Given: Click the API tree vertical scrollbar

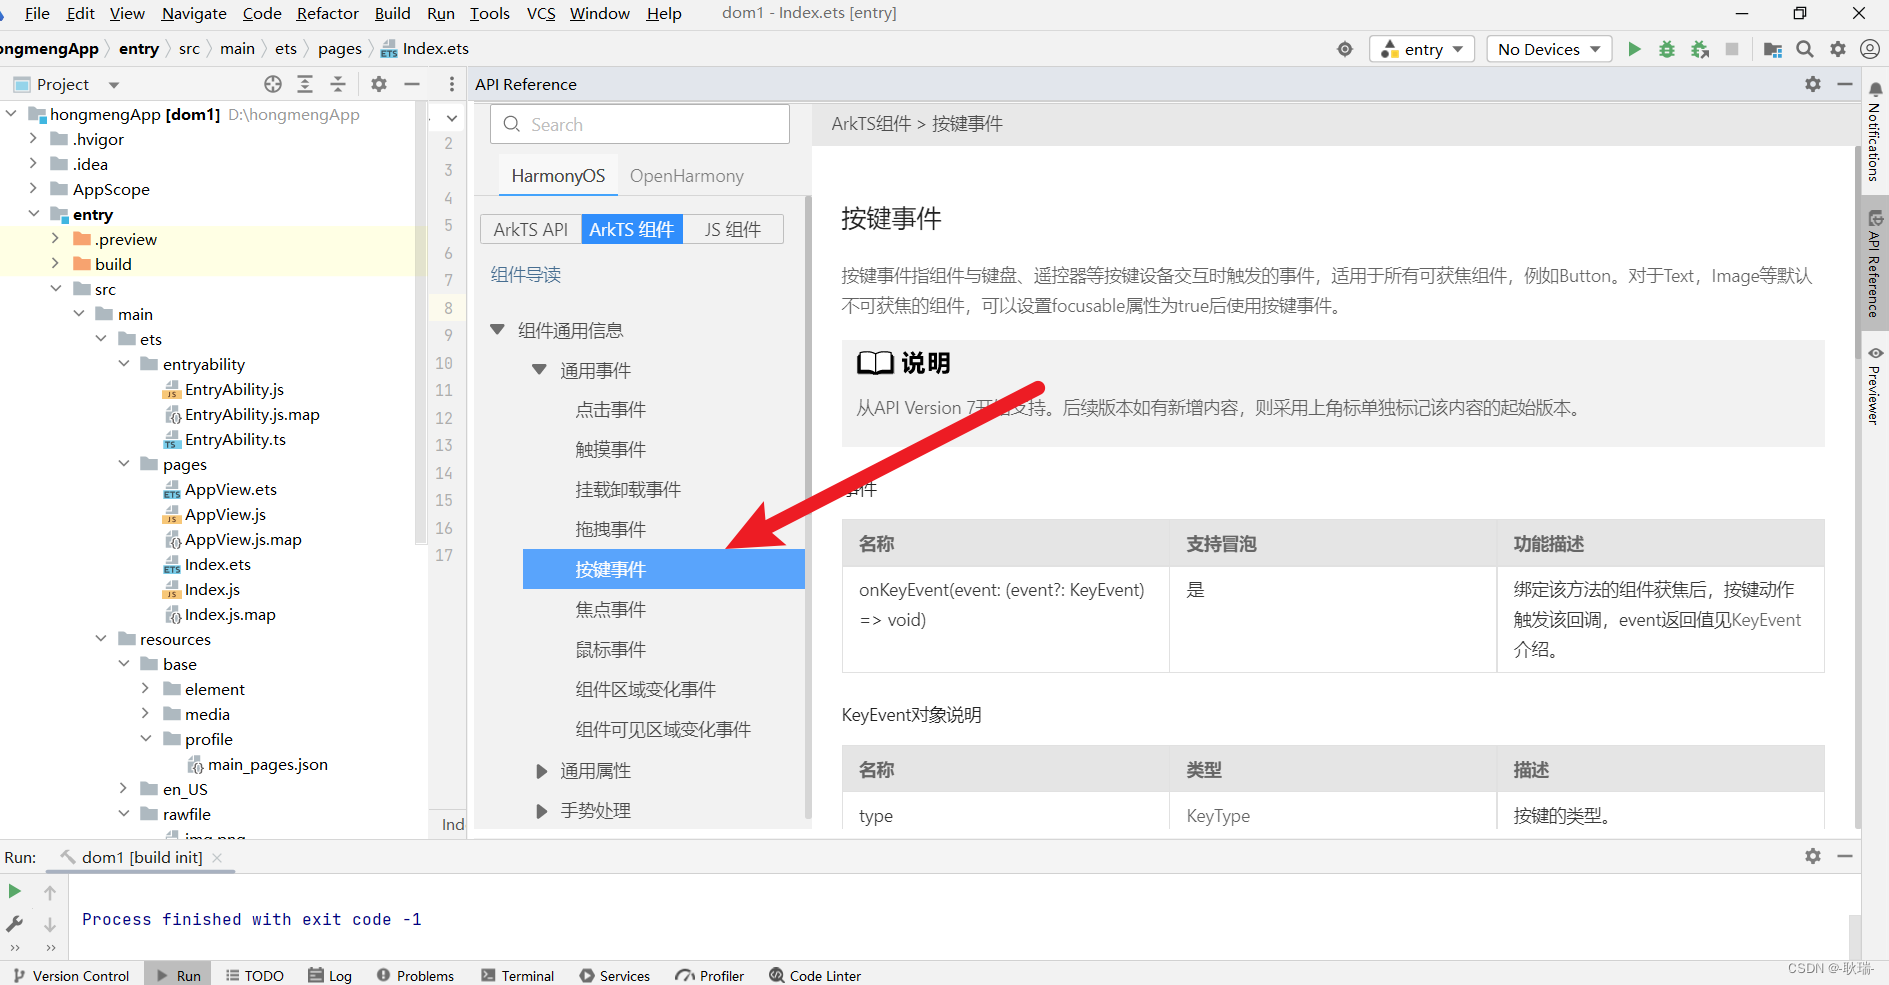Looking at the screenshot, I should 808,508.
